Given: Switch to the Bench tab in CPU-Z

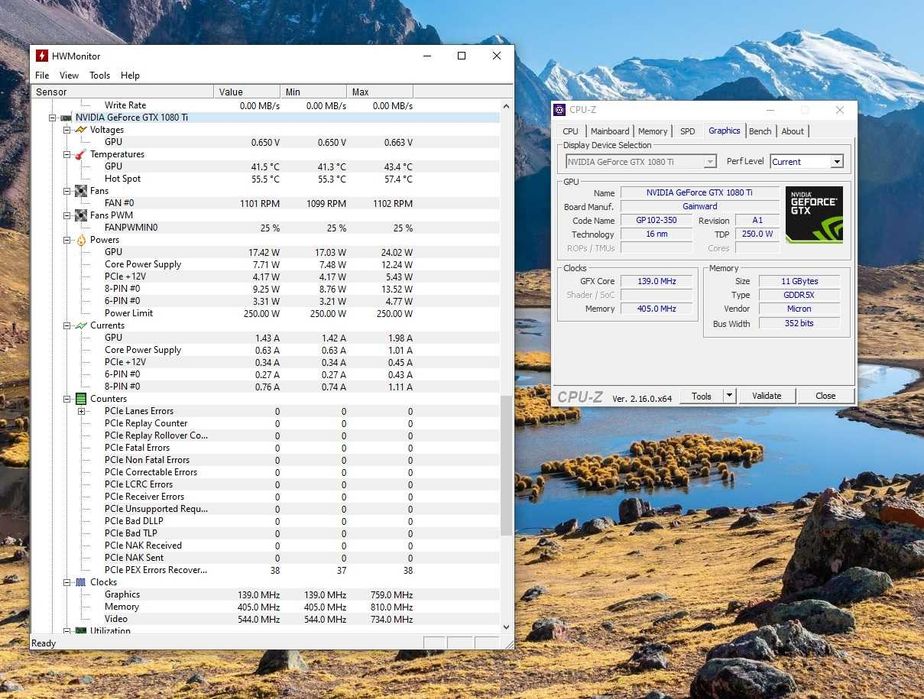Looking at the screenshot, I should 760,131.
